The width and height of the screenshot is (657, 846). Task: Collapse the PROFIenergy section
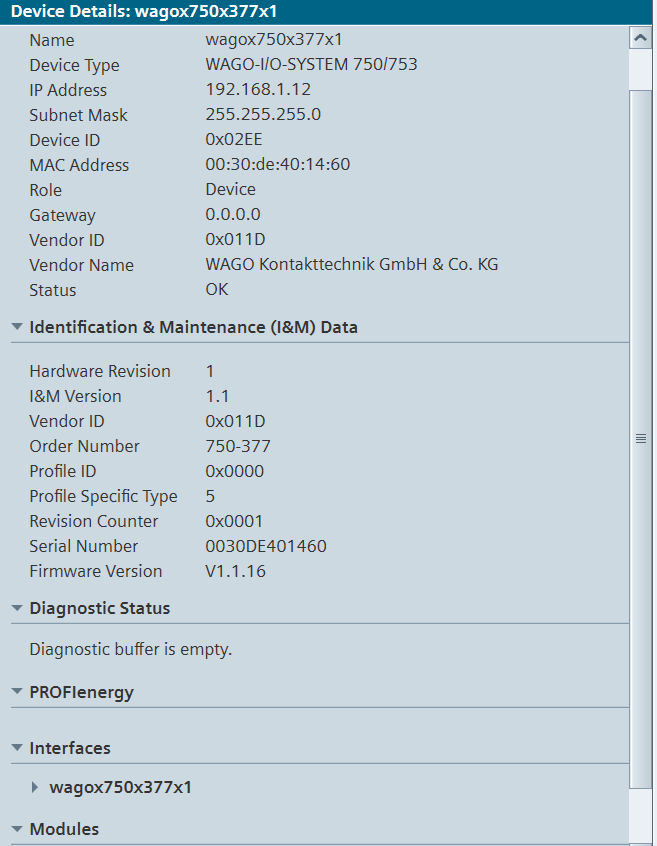tap(17, 692)
